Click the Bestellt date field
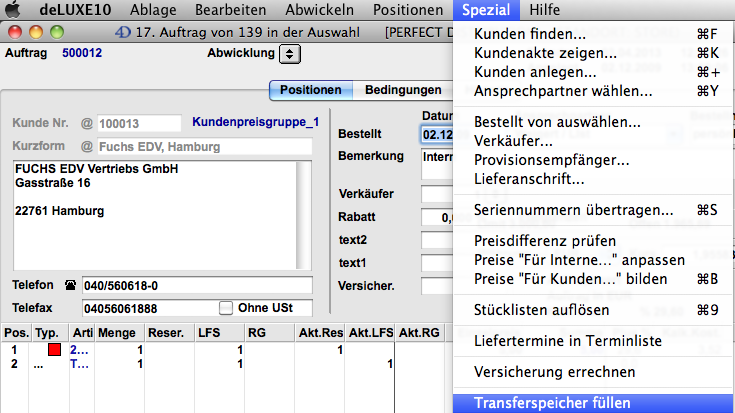Image resolution: width=735 pixels, height=413 pixels. [437, 133]
